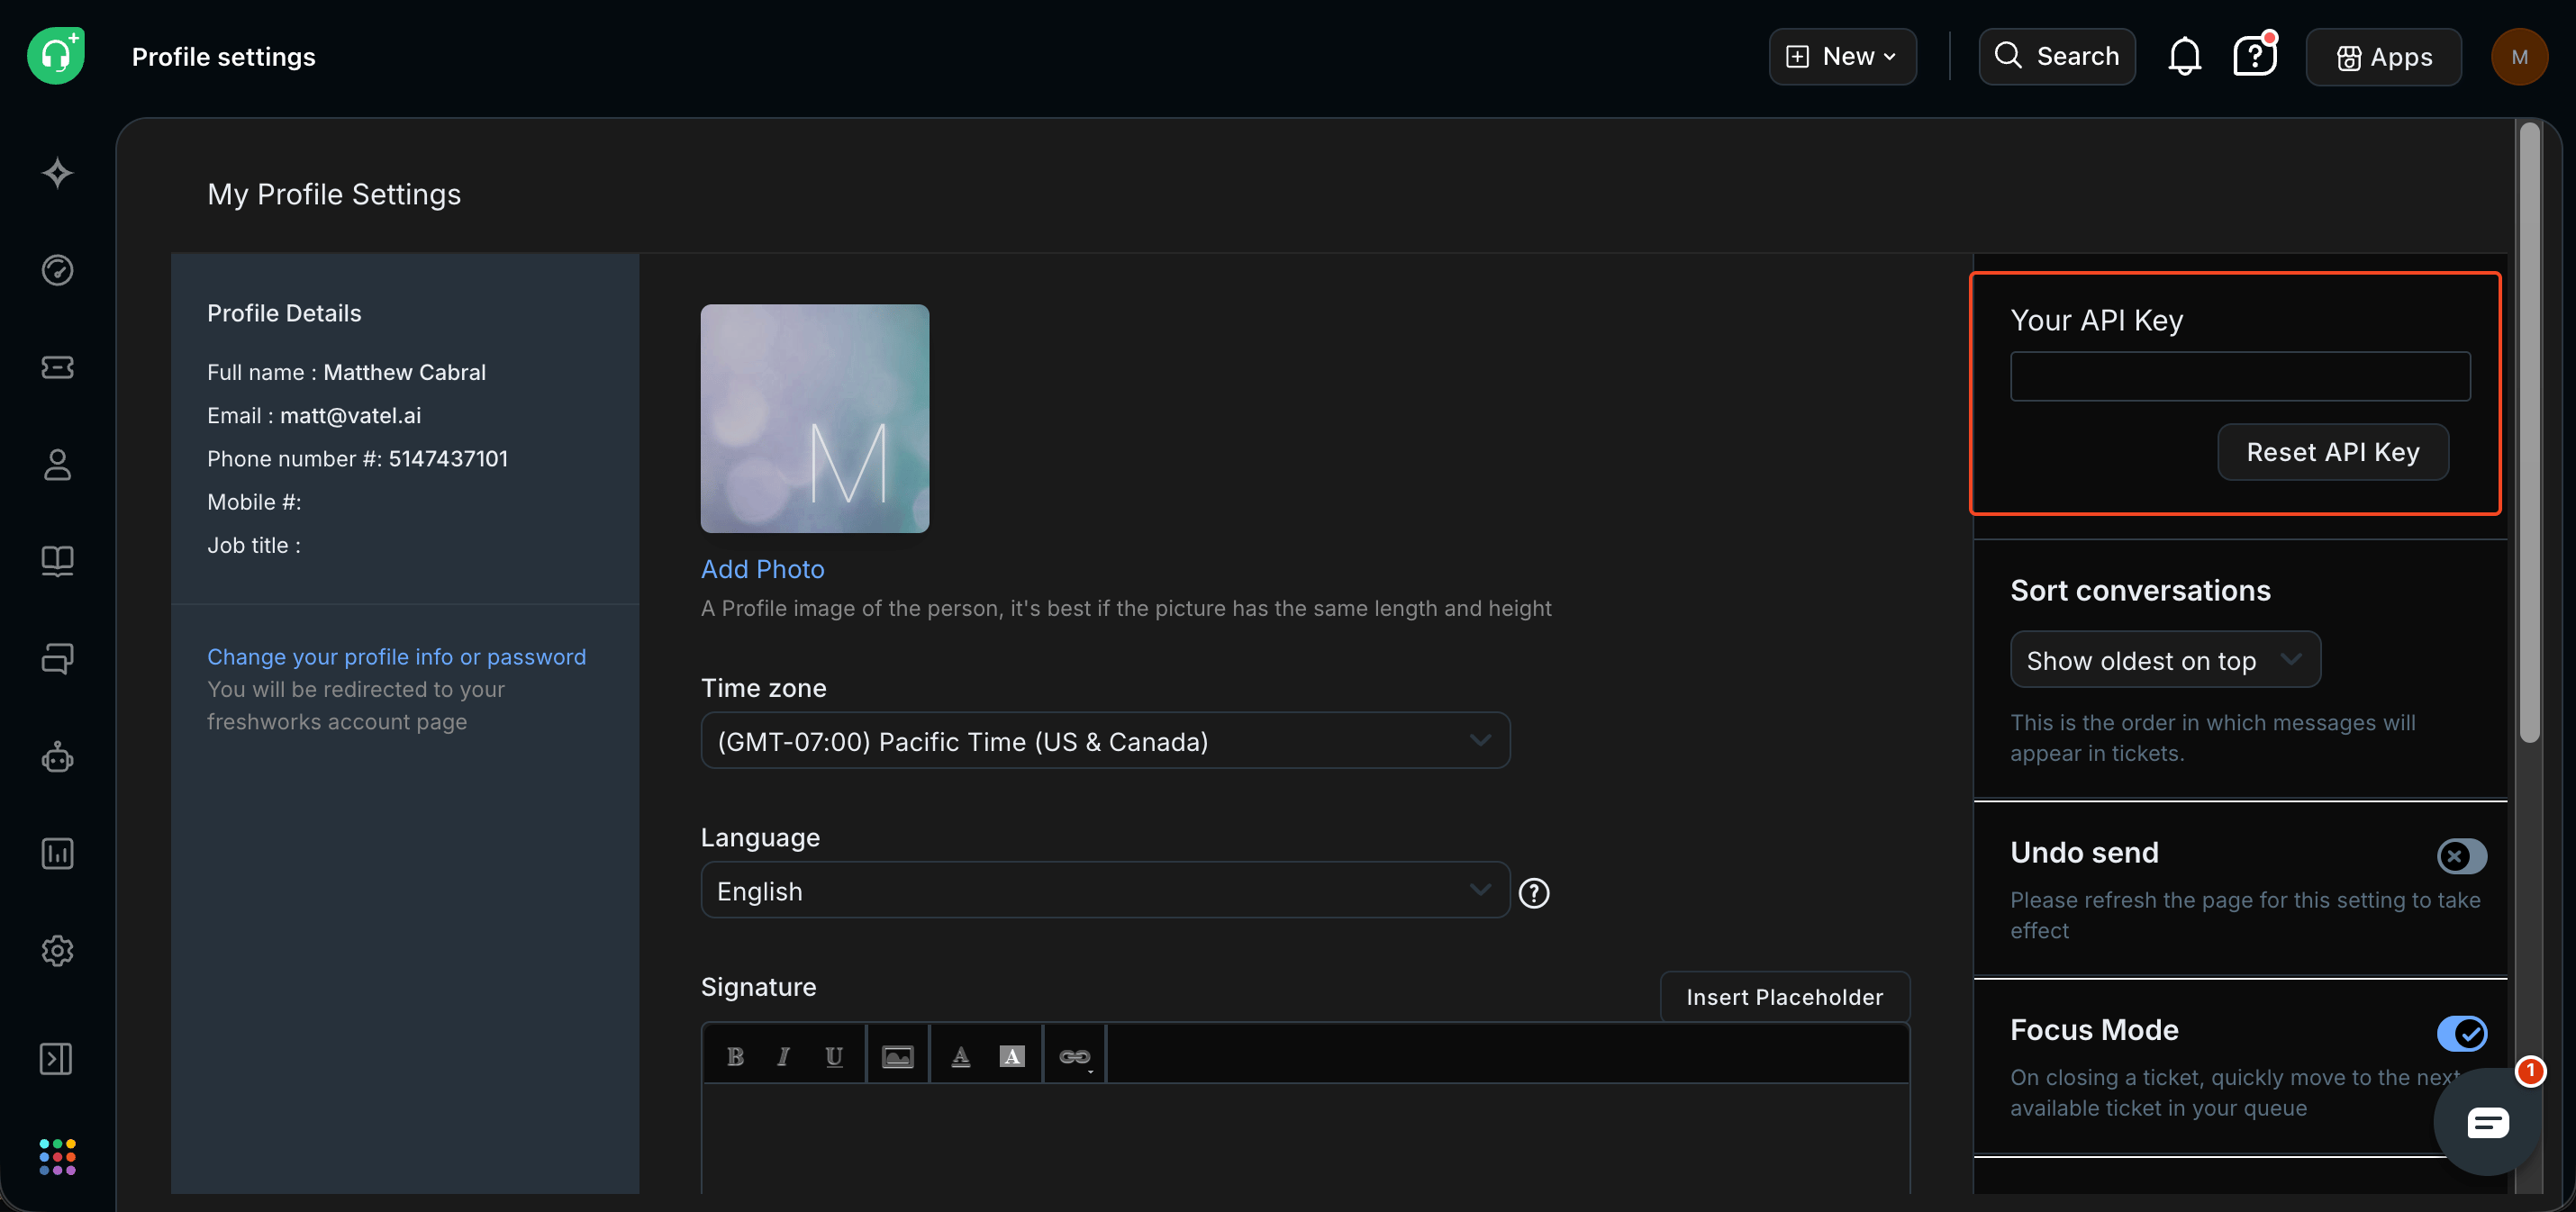
Task: Click the email matt@vatel.ai text
Action: tap(350, 415)
